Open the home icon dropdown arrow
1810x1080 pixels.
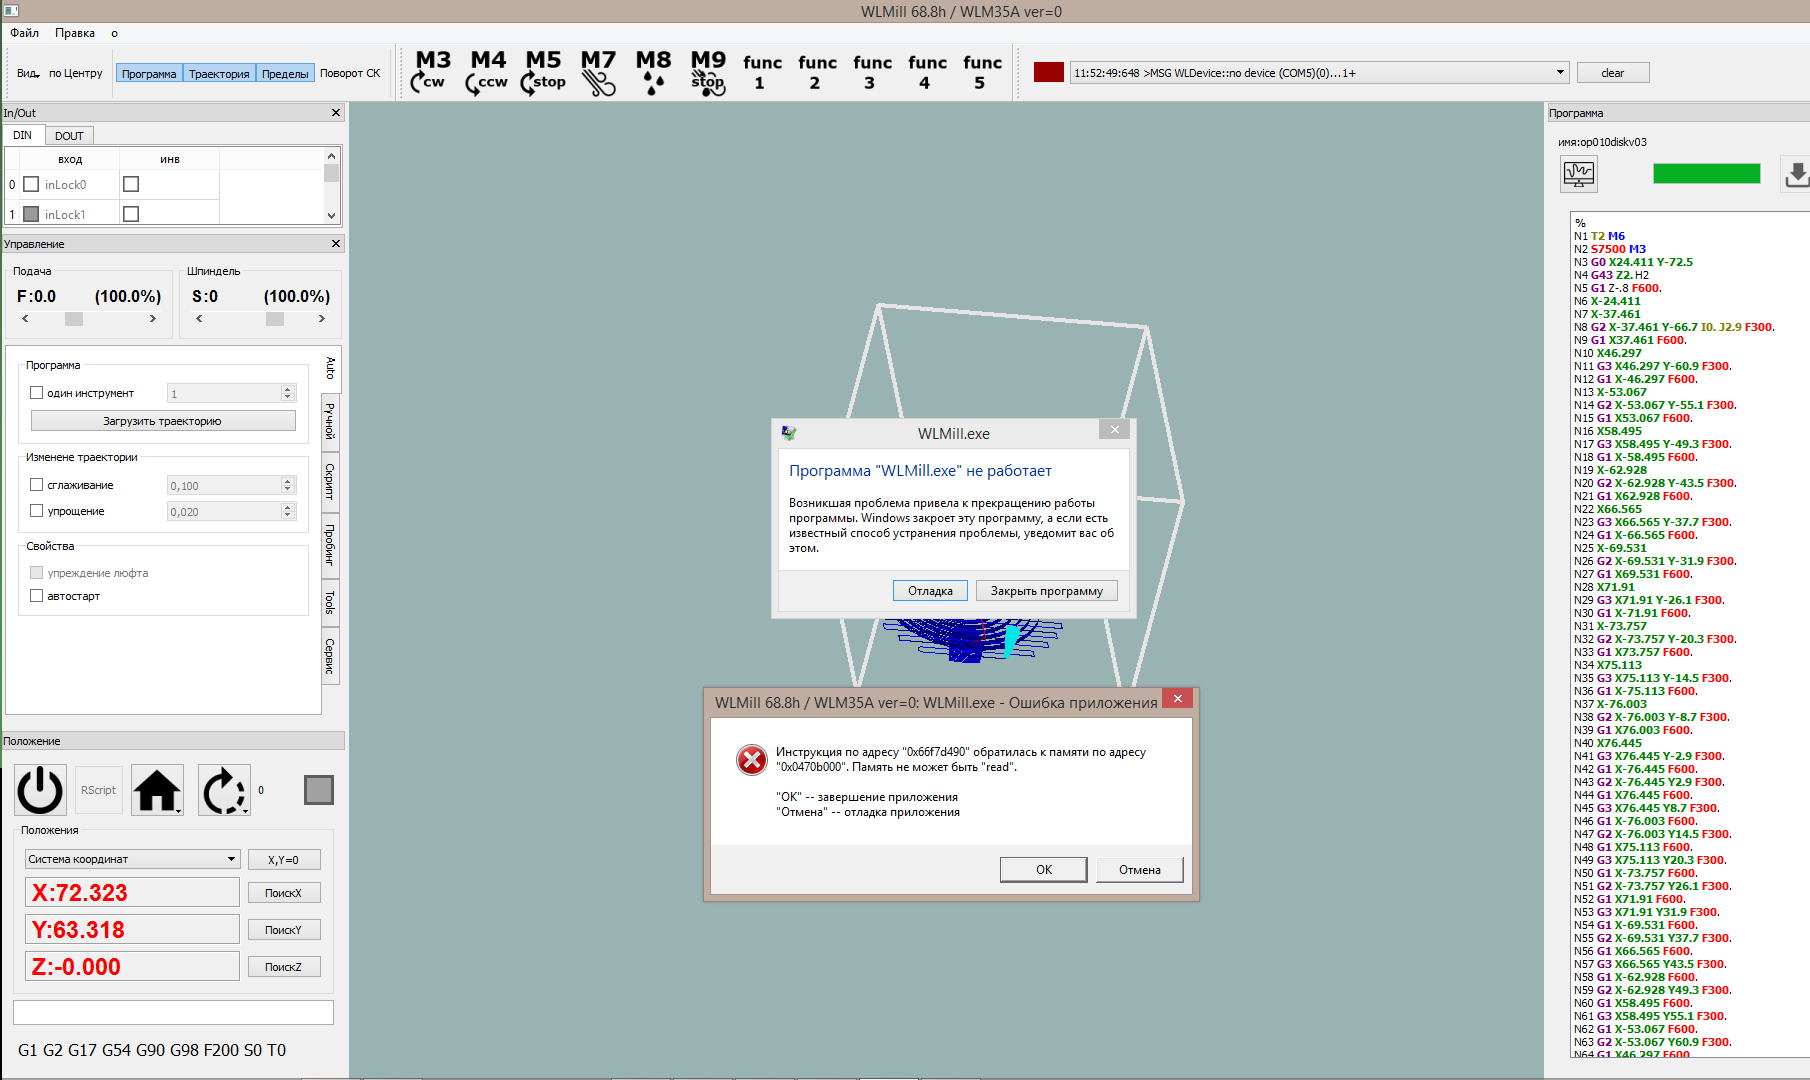pos(178,811)
